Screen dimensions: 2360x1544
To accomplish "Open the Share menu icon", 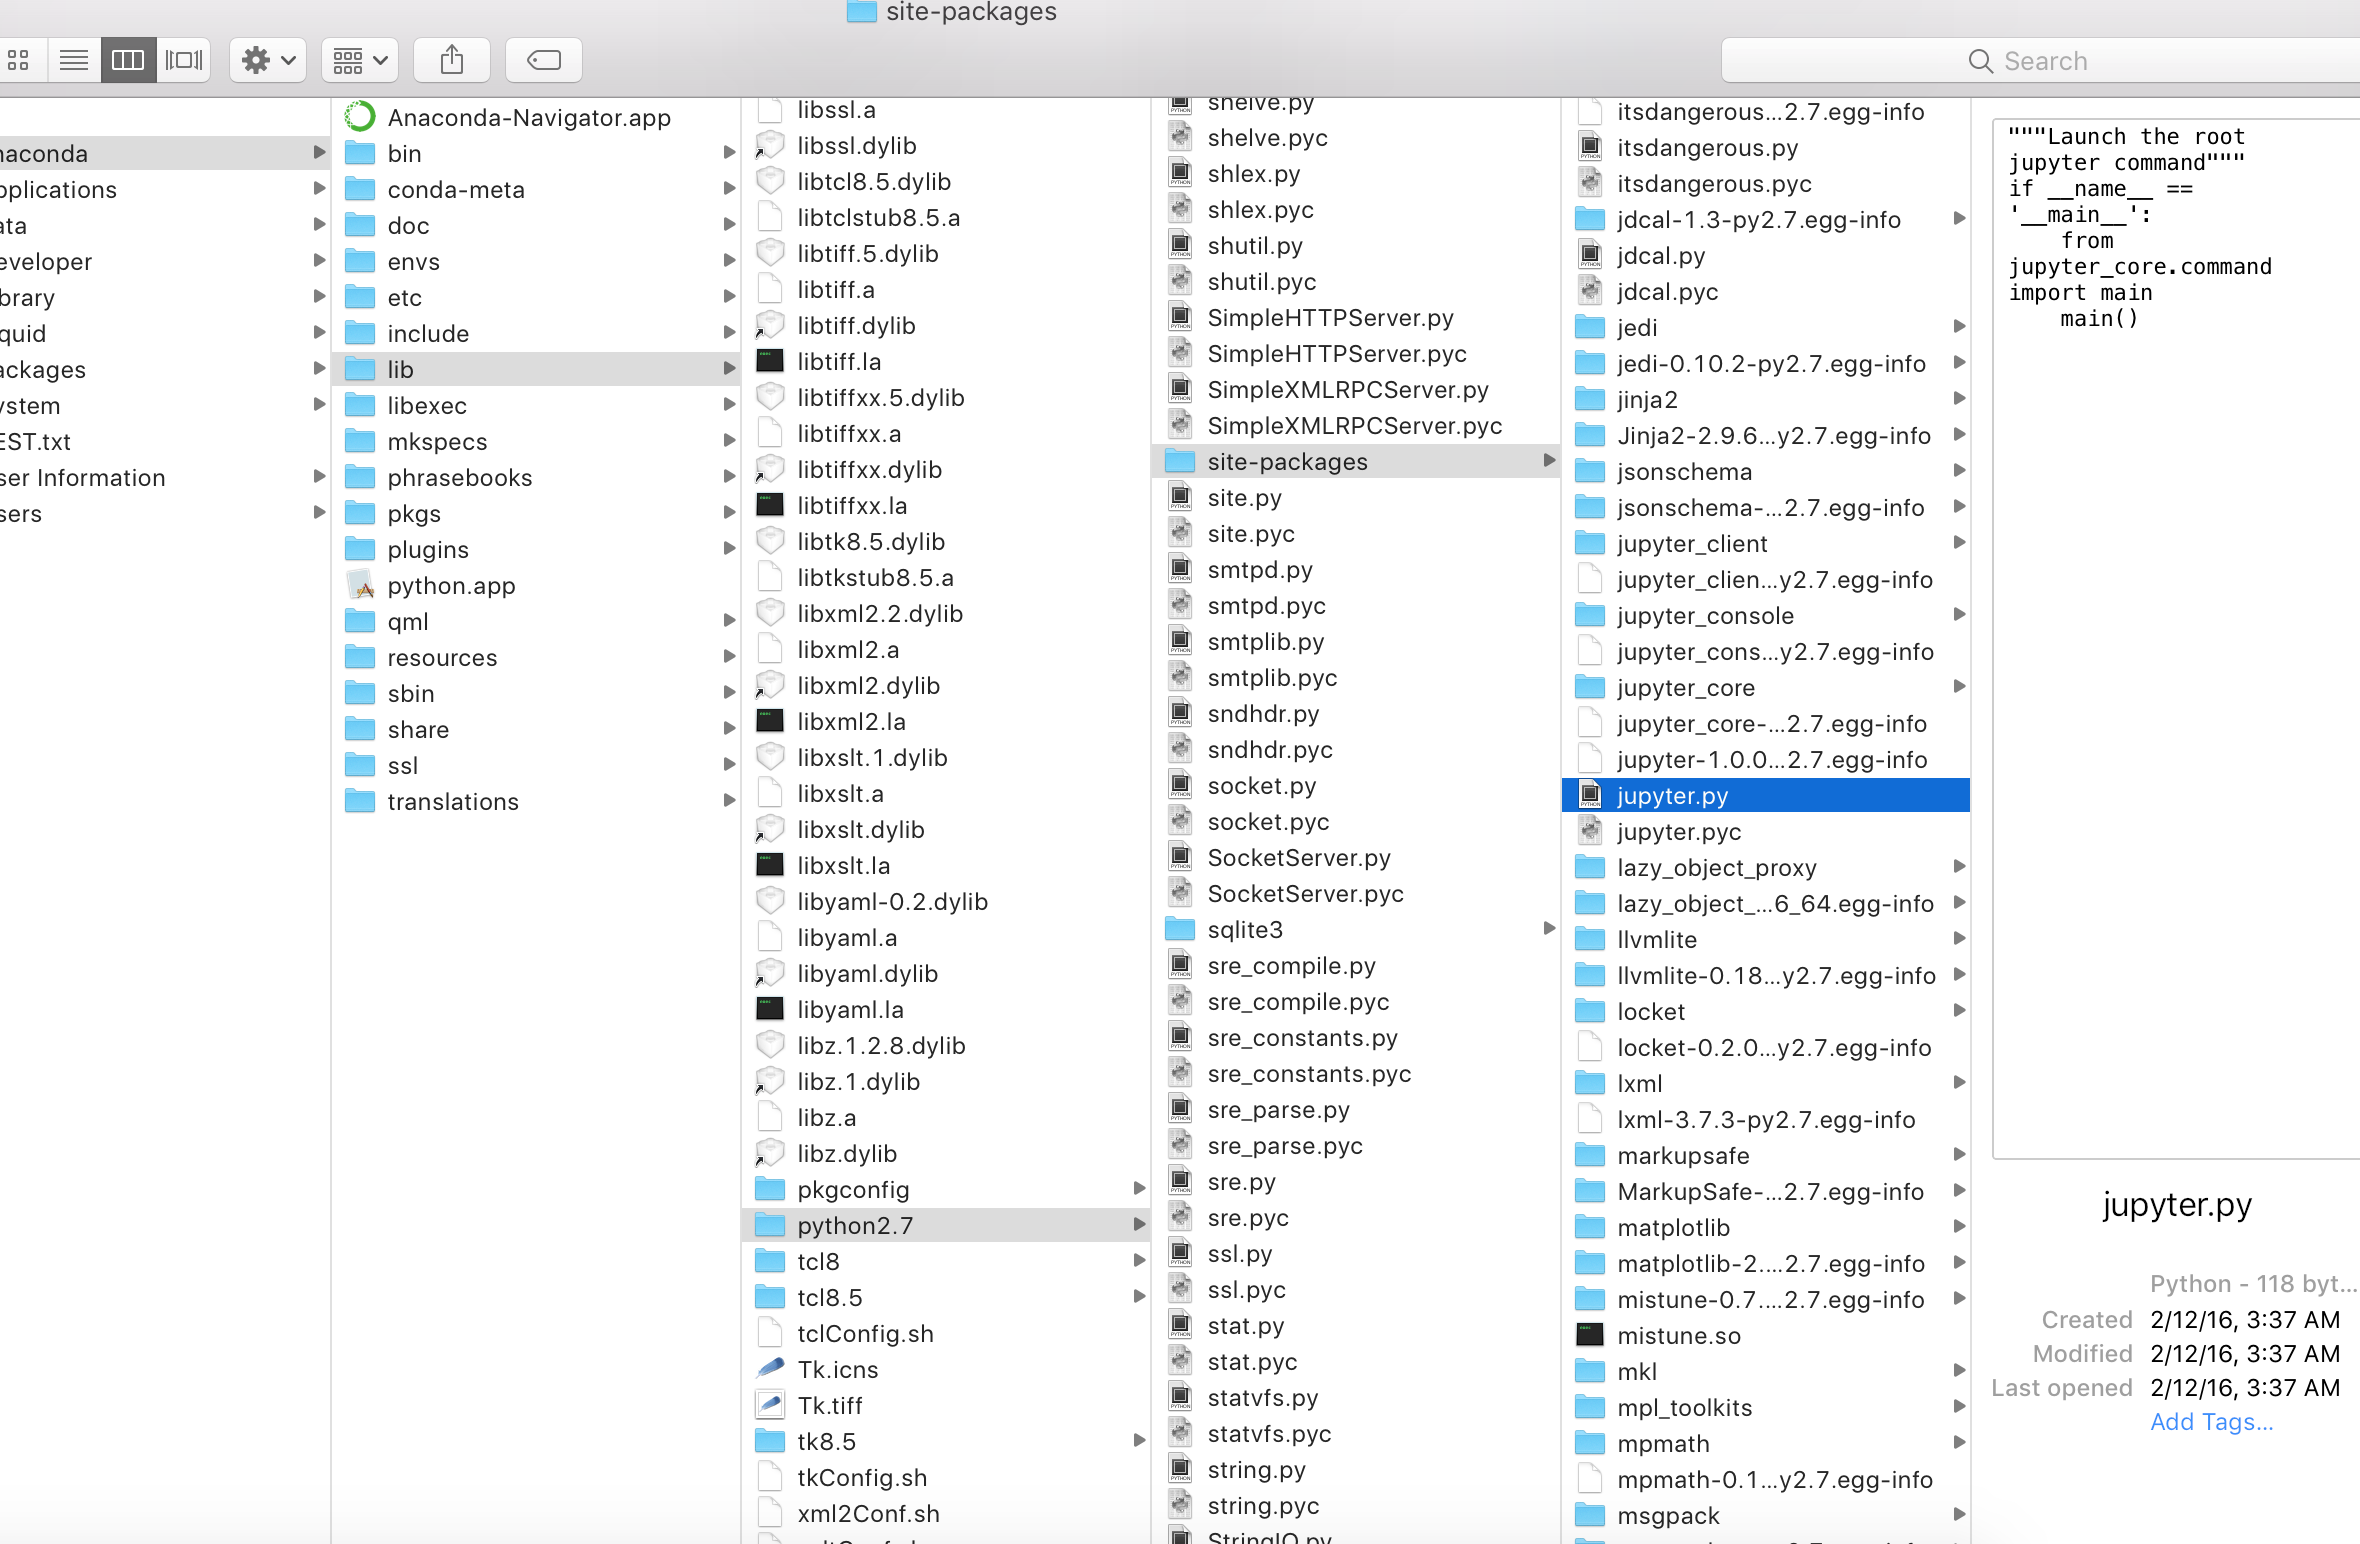I will pyautogui.click(x=452, y=59).
